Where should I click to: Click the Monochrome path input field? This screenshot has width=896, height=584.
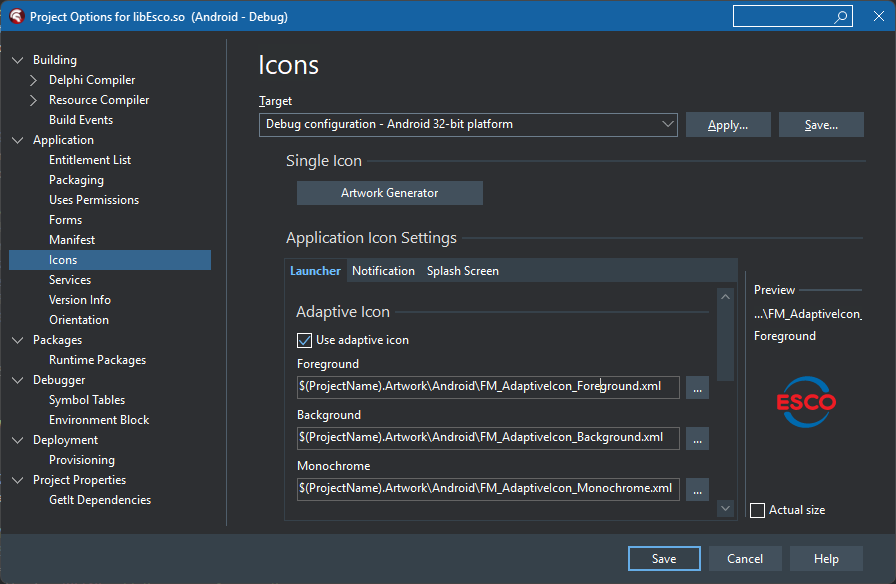[x=488, y=489]
